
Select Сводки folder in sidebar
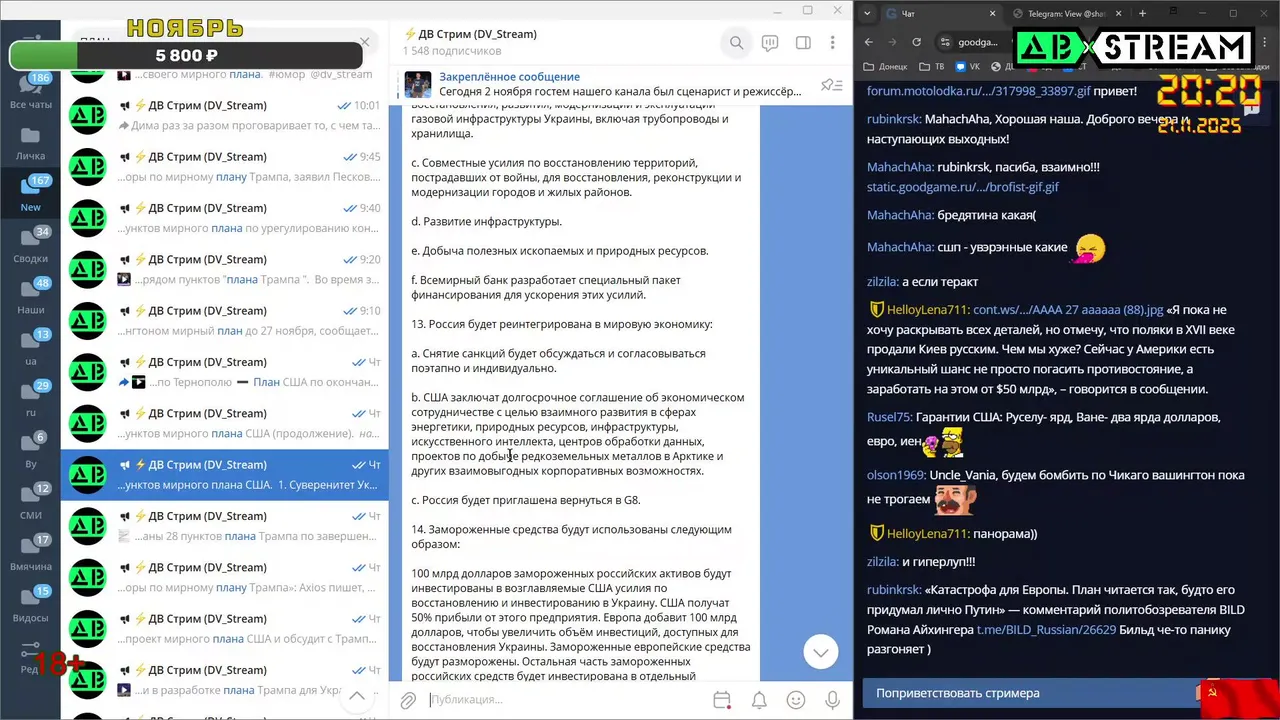[x=31, y=245]
